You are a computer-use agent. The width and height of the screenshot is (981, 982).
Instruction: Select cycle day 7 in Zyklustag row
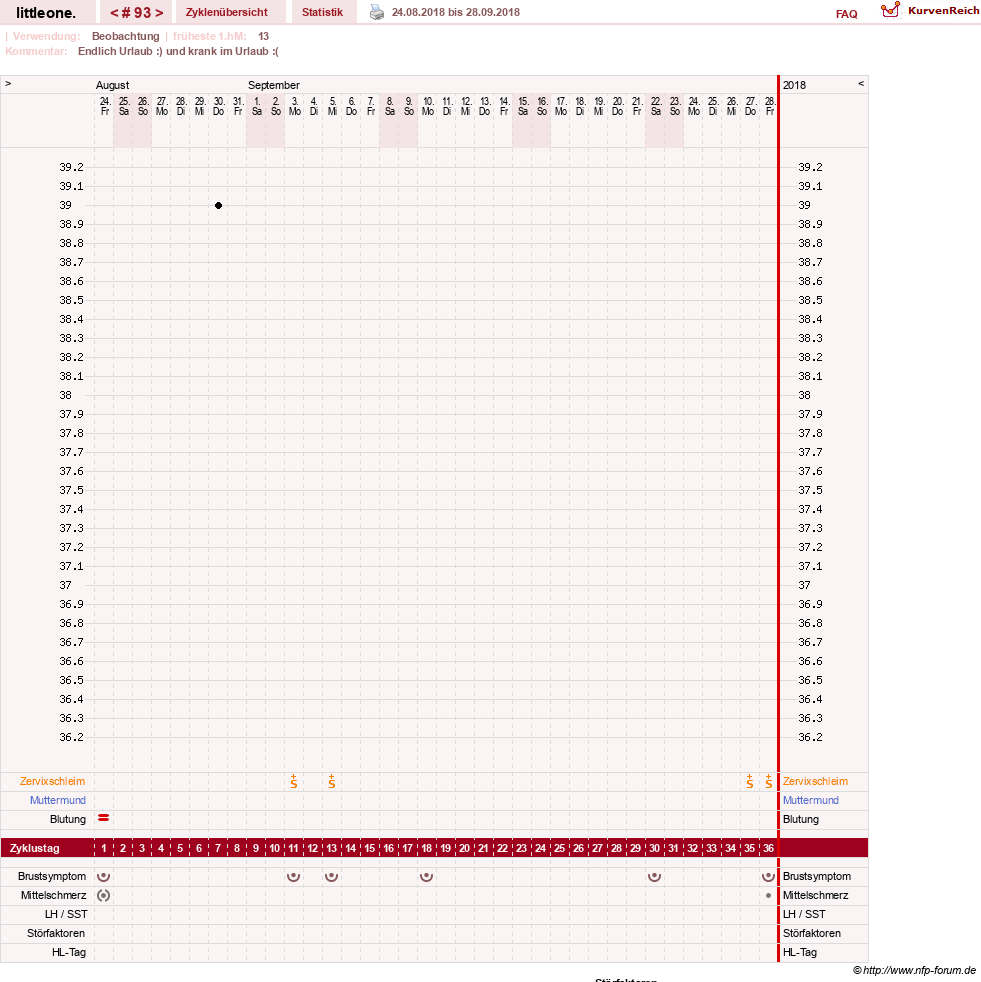(218, 848)
